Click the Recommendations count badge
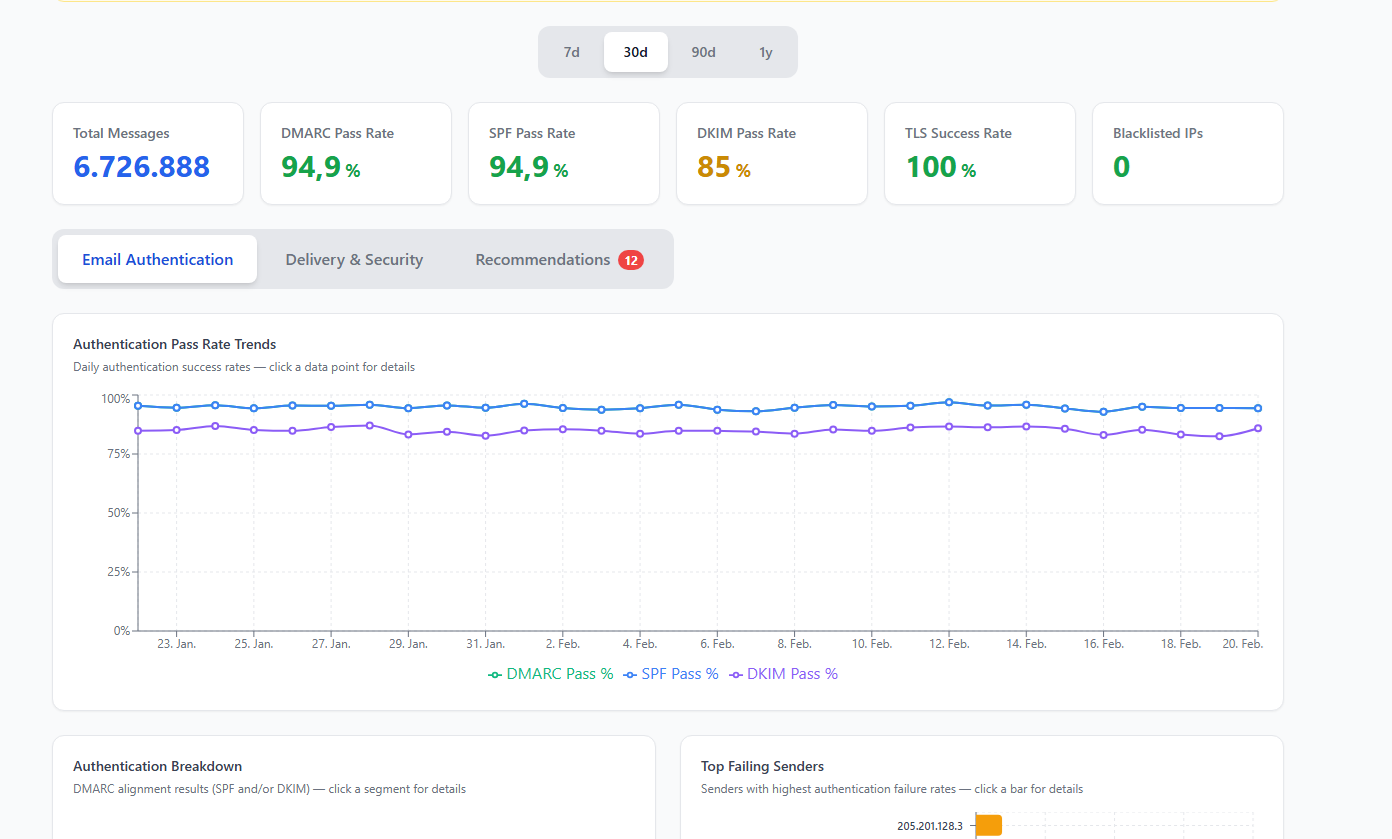This screenshot has height=839, width=1392. [631, 259]
